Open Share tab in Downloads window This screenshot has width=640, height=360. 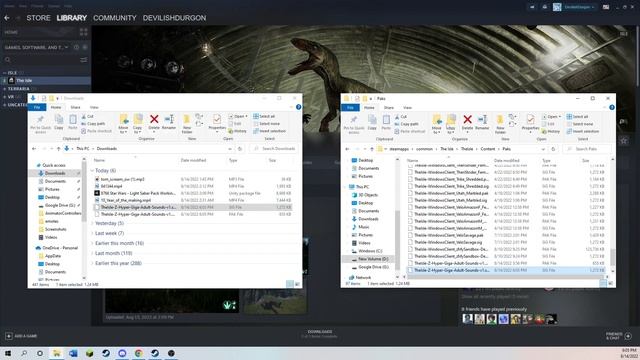pyautogui.click(x=76, y=107)
